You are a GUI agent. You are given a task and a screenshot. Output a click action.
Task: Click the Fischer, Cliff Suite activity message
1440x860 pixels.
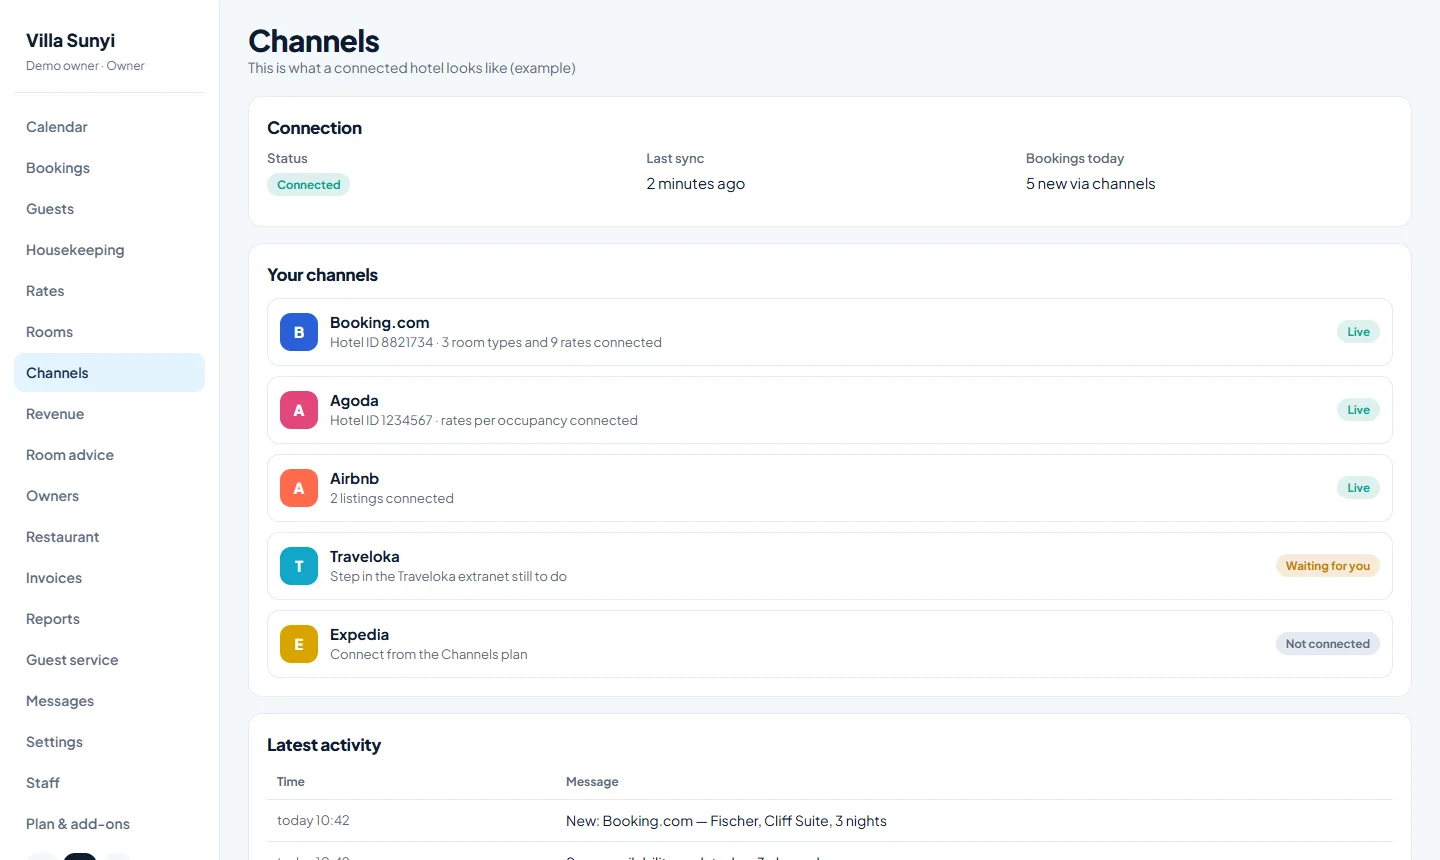726,821
